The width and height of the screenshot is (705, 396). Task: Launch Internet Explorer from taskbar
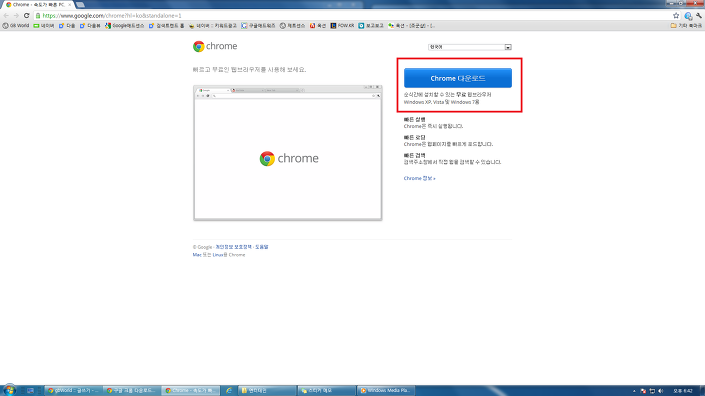229,391
